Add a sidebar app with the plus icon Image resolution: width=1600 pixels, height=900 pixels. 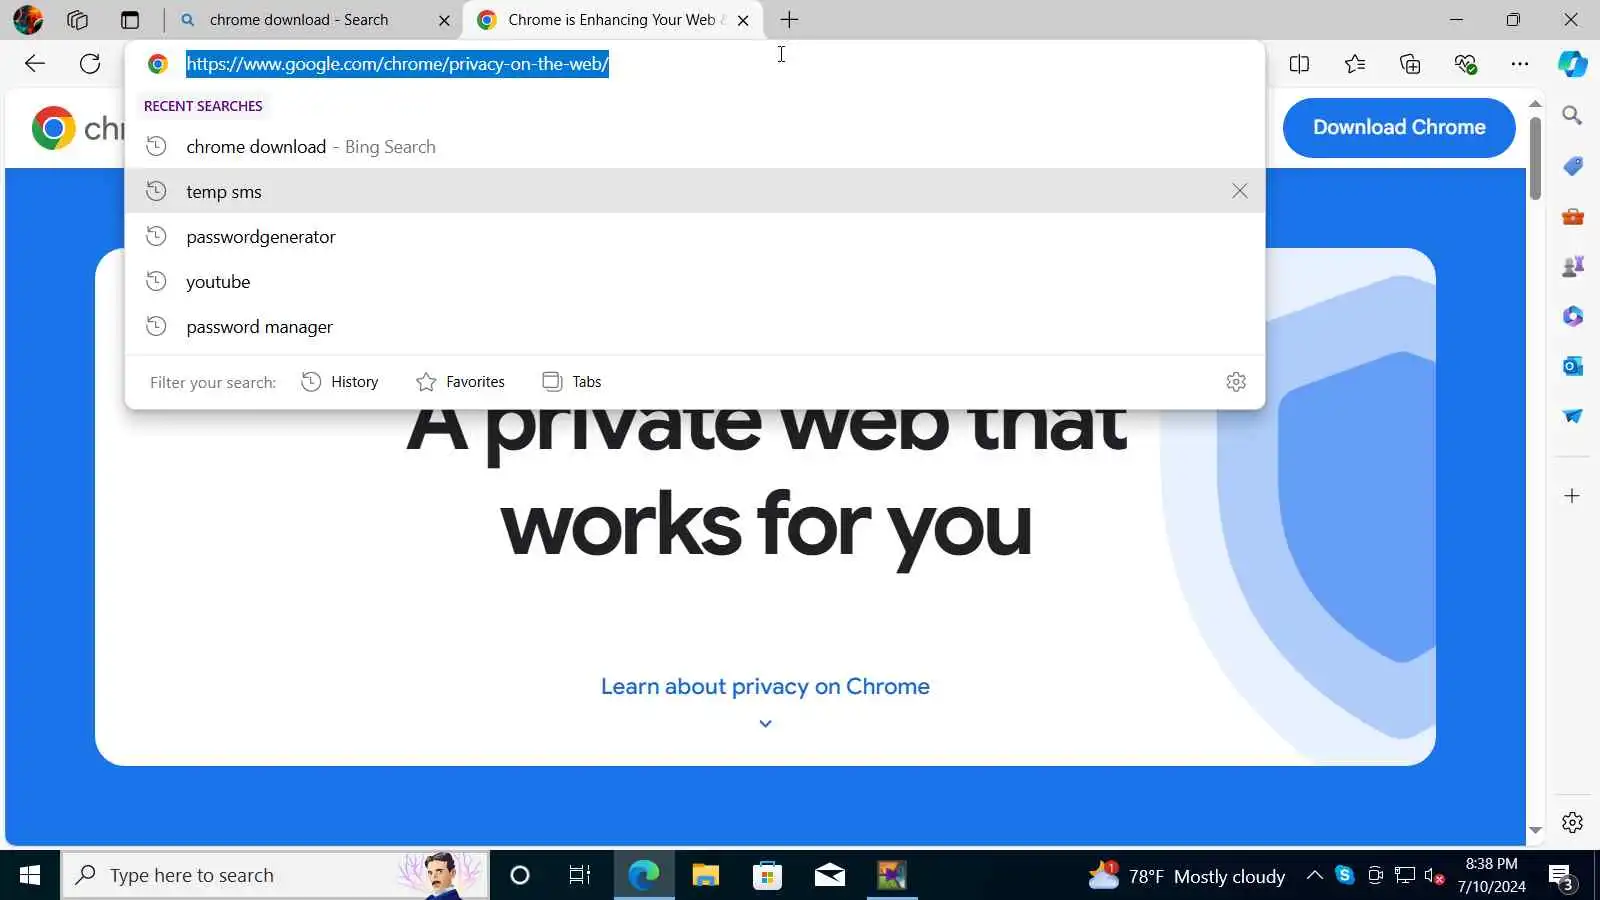tap(1572, 496)
